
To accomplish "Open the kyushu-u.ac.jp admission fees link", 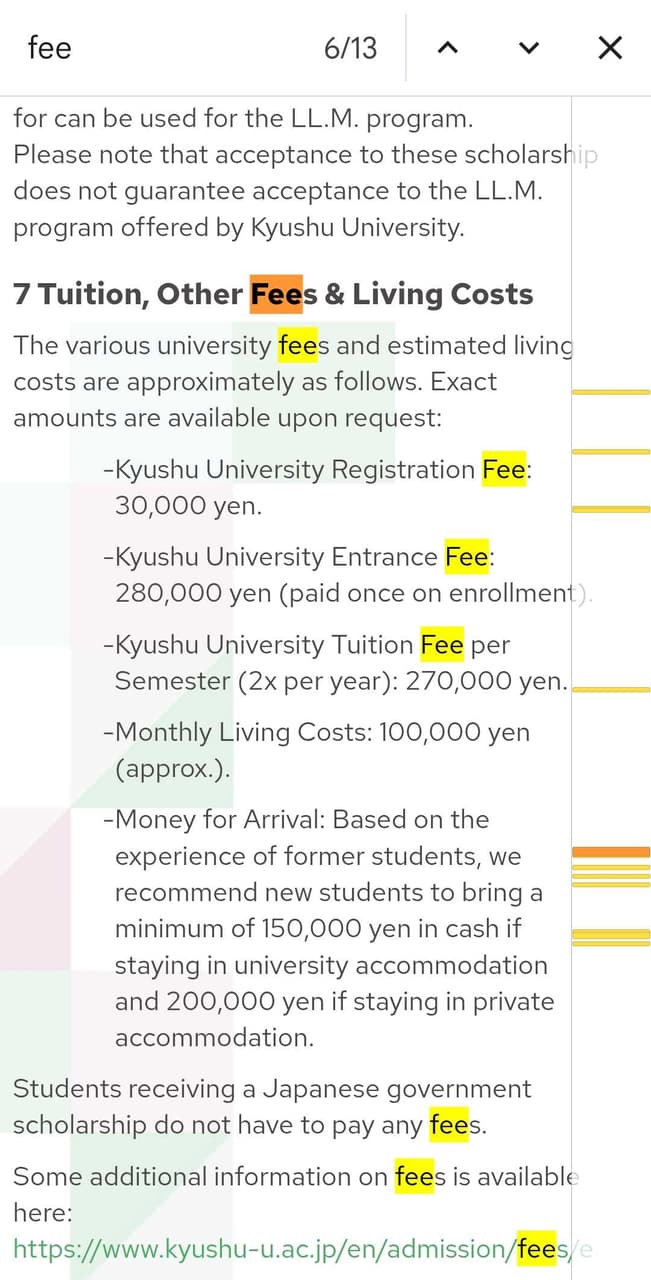I will pos(304,1248).
